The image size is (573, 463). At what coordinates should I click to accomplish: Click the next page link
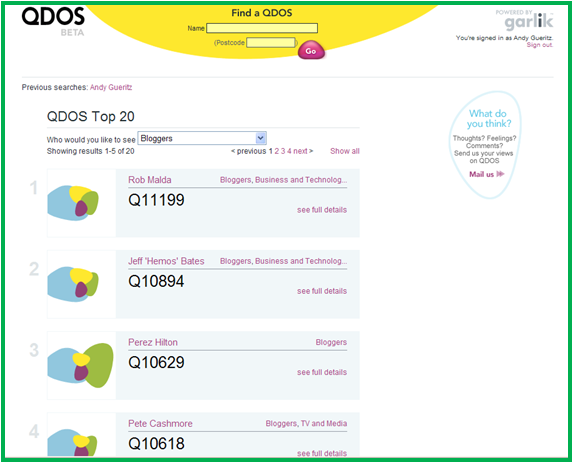pyautogui.click(x=303, y=151)
